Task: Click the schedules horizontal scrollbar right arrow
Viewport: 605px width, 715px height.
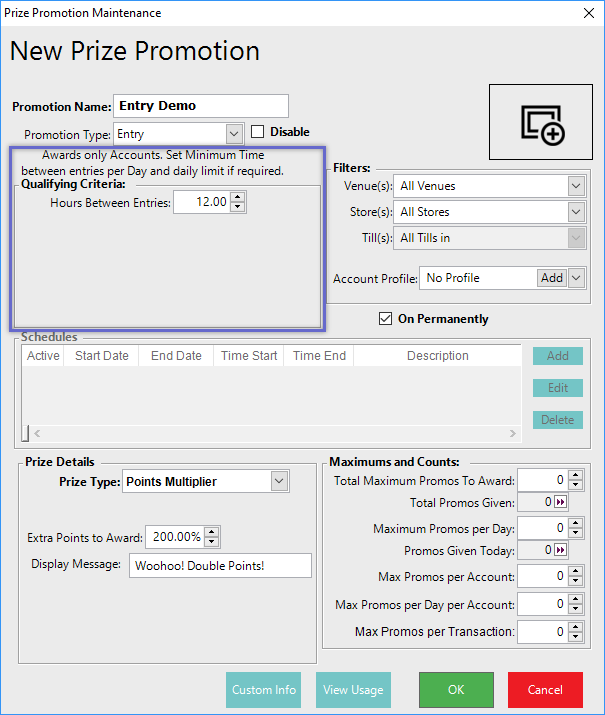Action: (513, 434)
